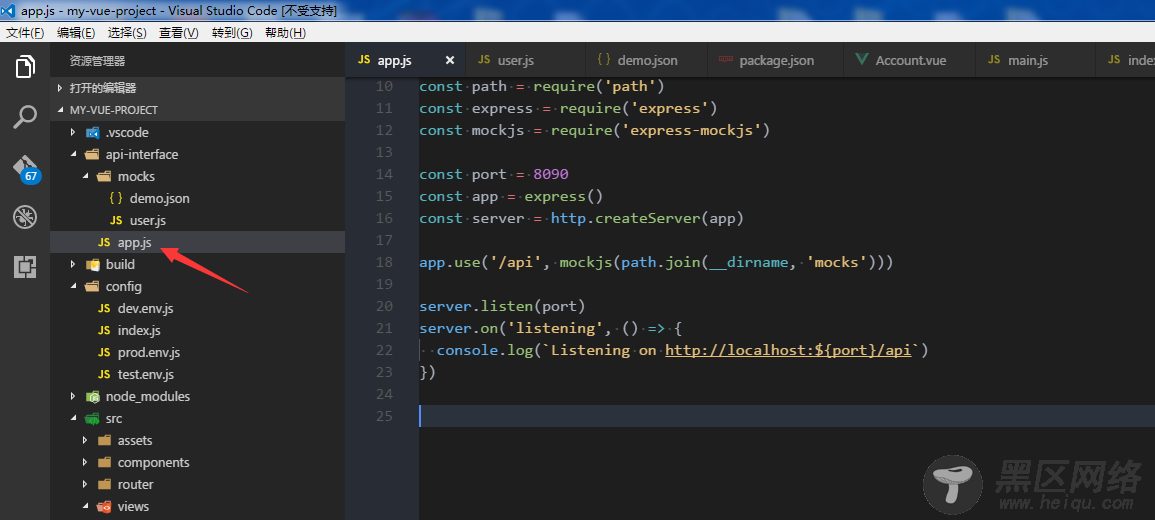This screenshot has width=1155, height=520.
Task: Click the port value 8090
Action: pos(551,175)
